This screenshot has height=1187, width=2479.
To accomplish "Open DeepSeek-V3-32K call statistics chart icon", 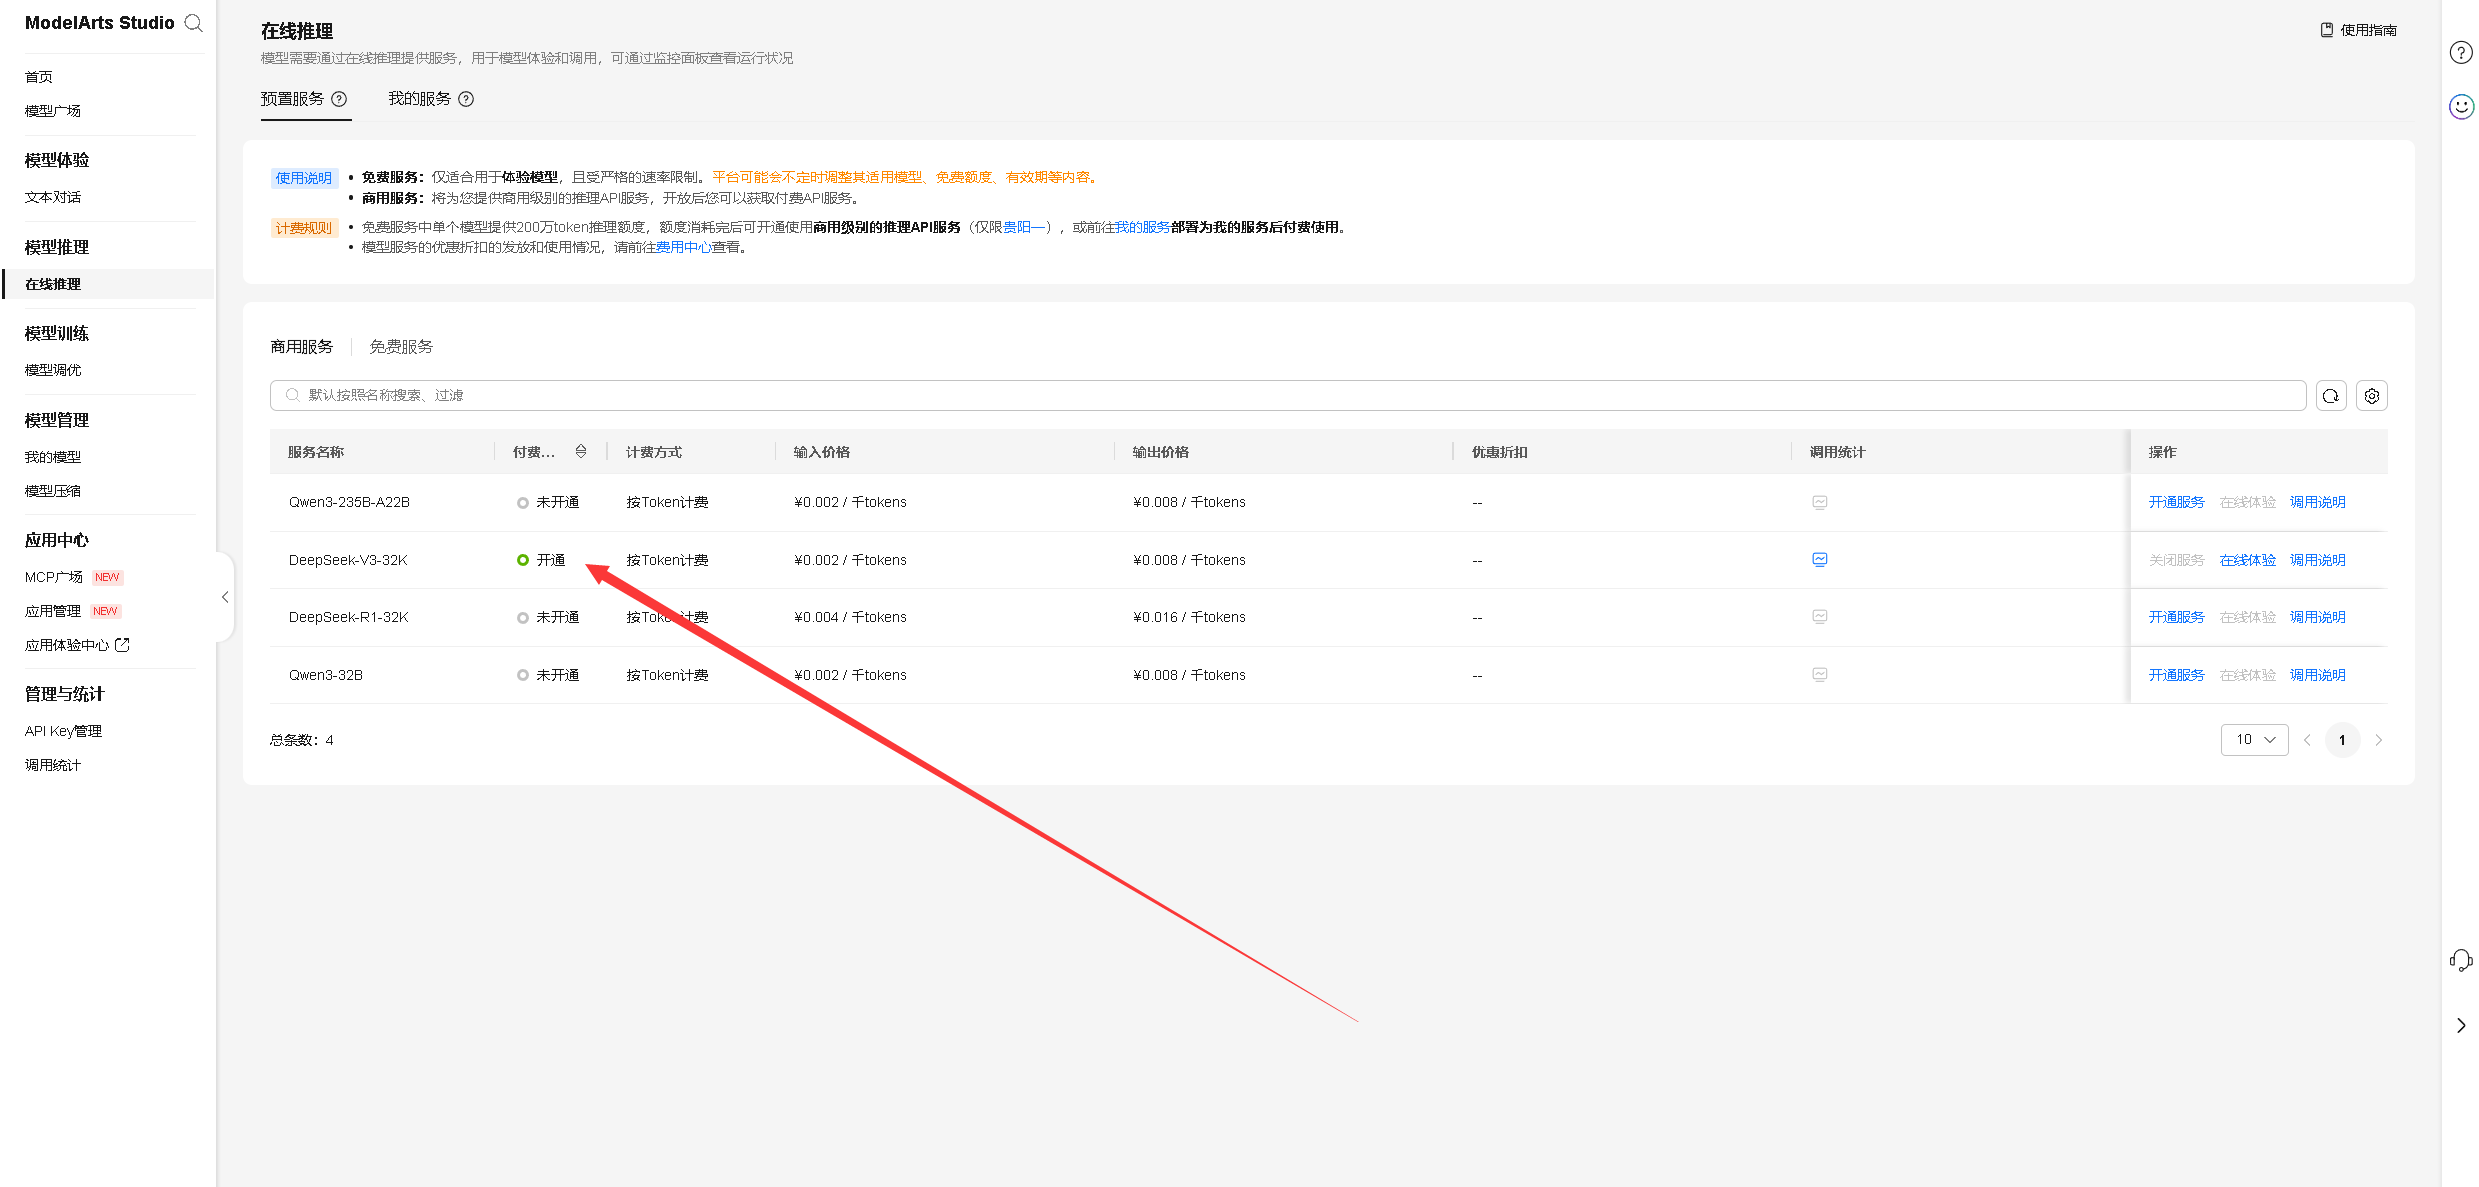I will pyautogui.click(x=1819, y=560).
